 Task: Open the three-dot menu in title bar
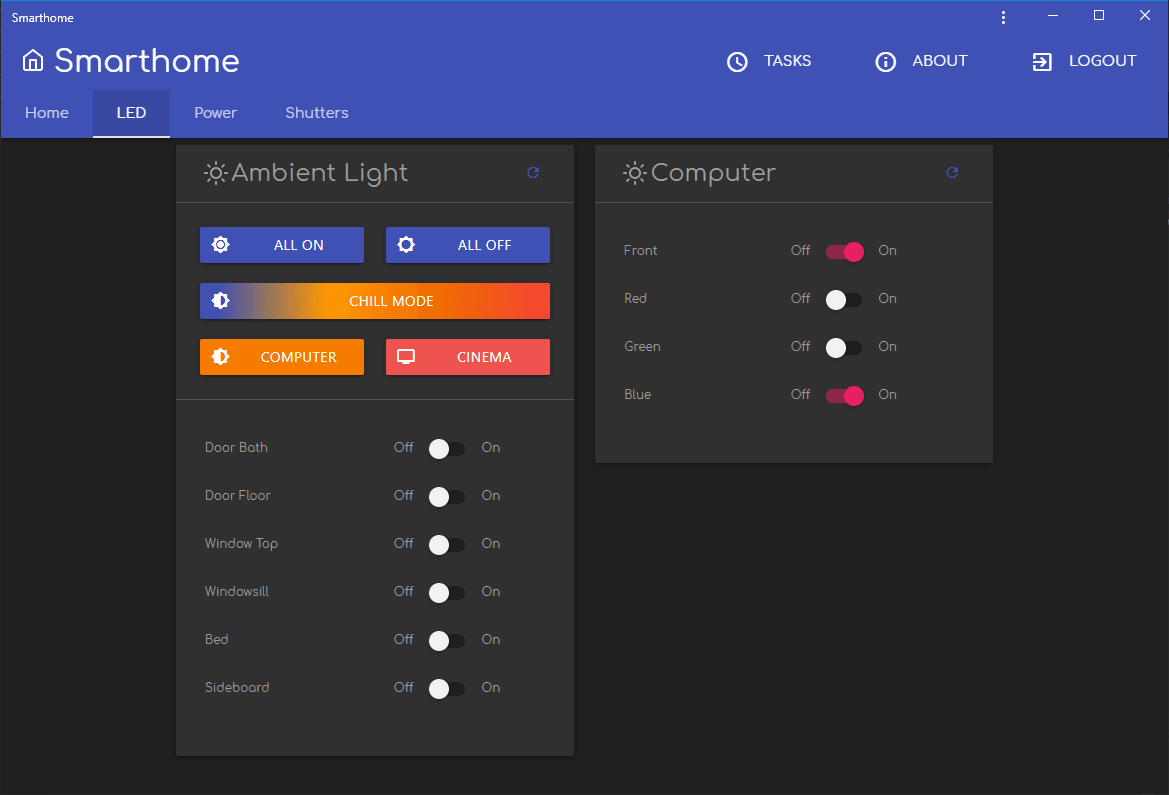click(1003, 17)
